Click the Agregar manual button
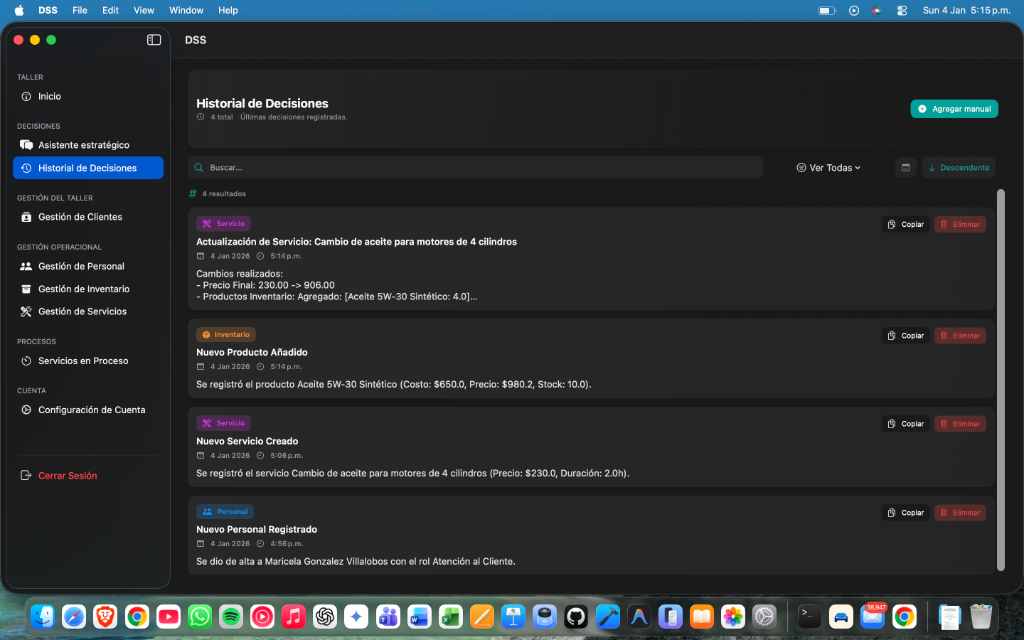 (954, 109)
